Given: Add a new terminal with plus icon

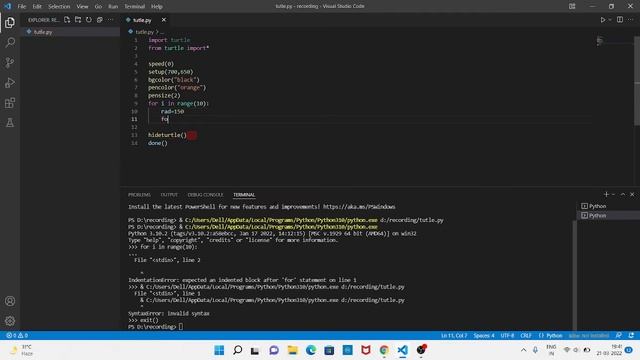Looking at the screenshot, I should (x=606, y=194).
